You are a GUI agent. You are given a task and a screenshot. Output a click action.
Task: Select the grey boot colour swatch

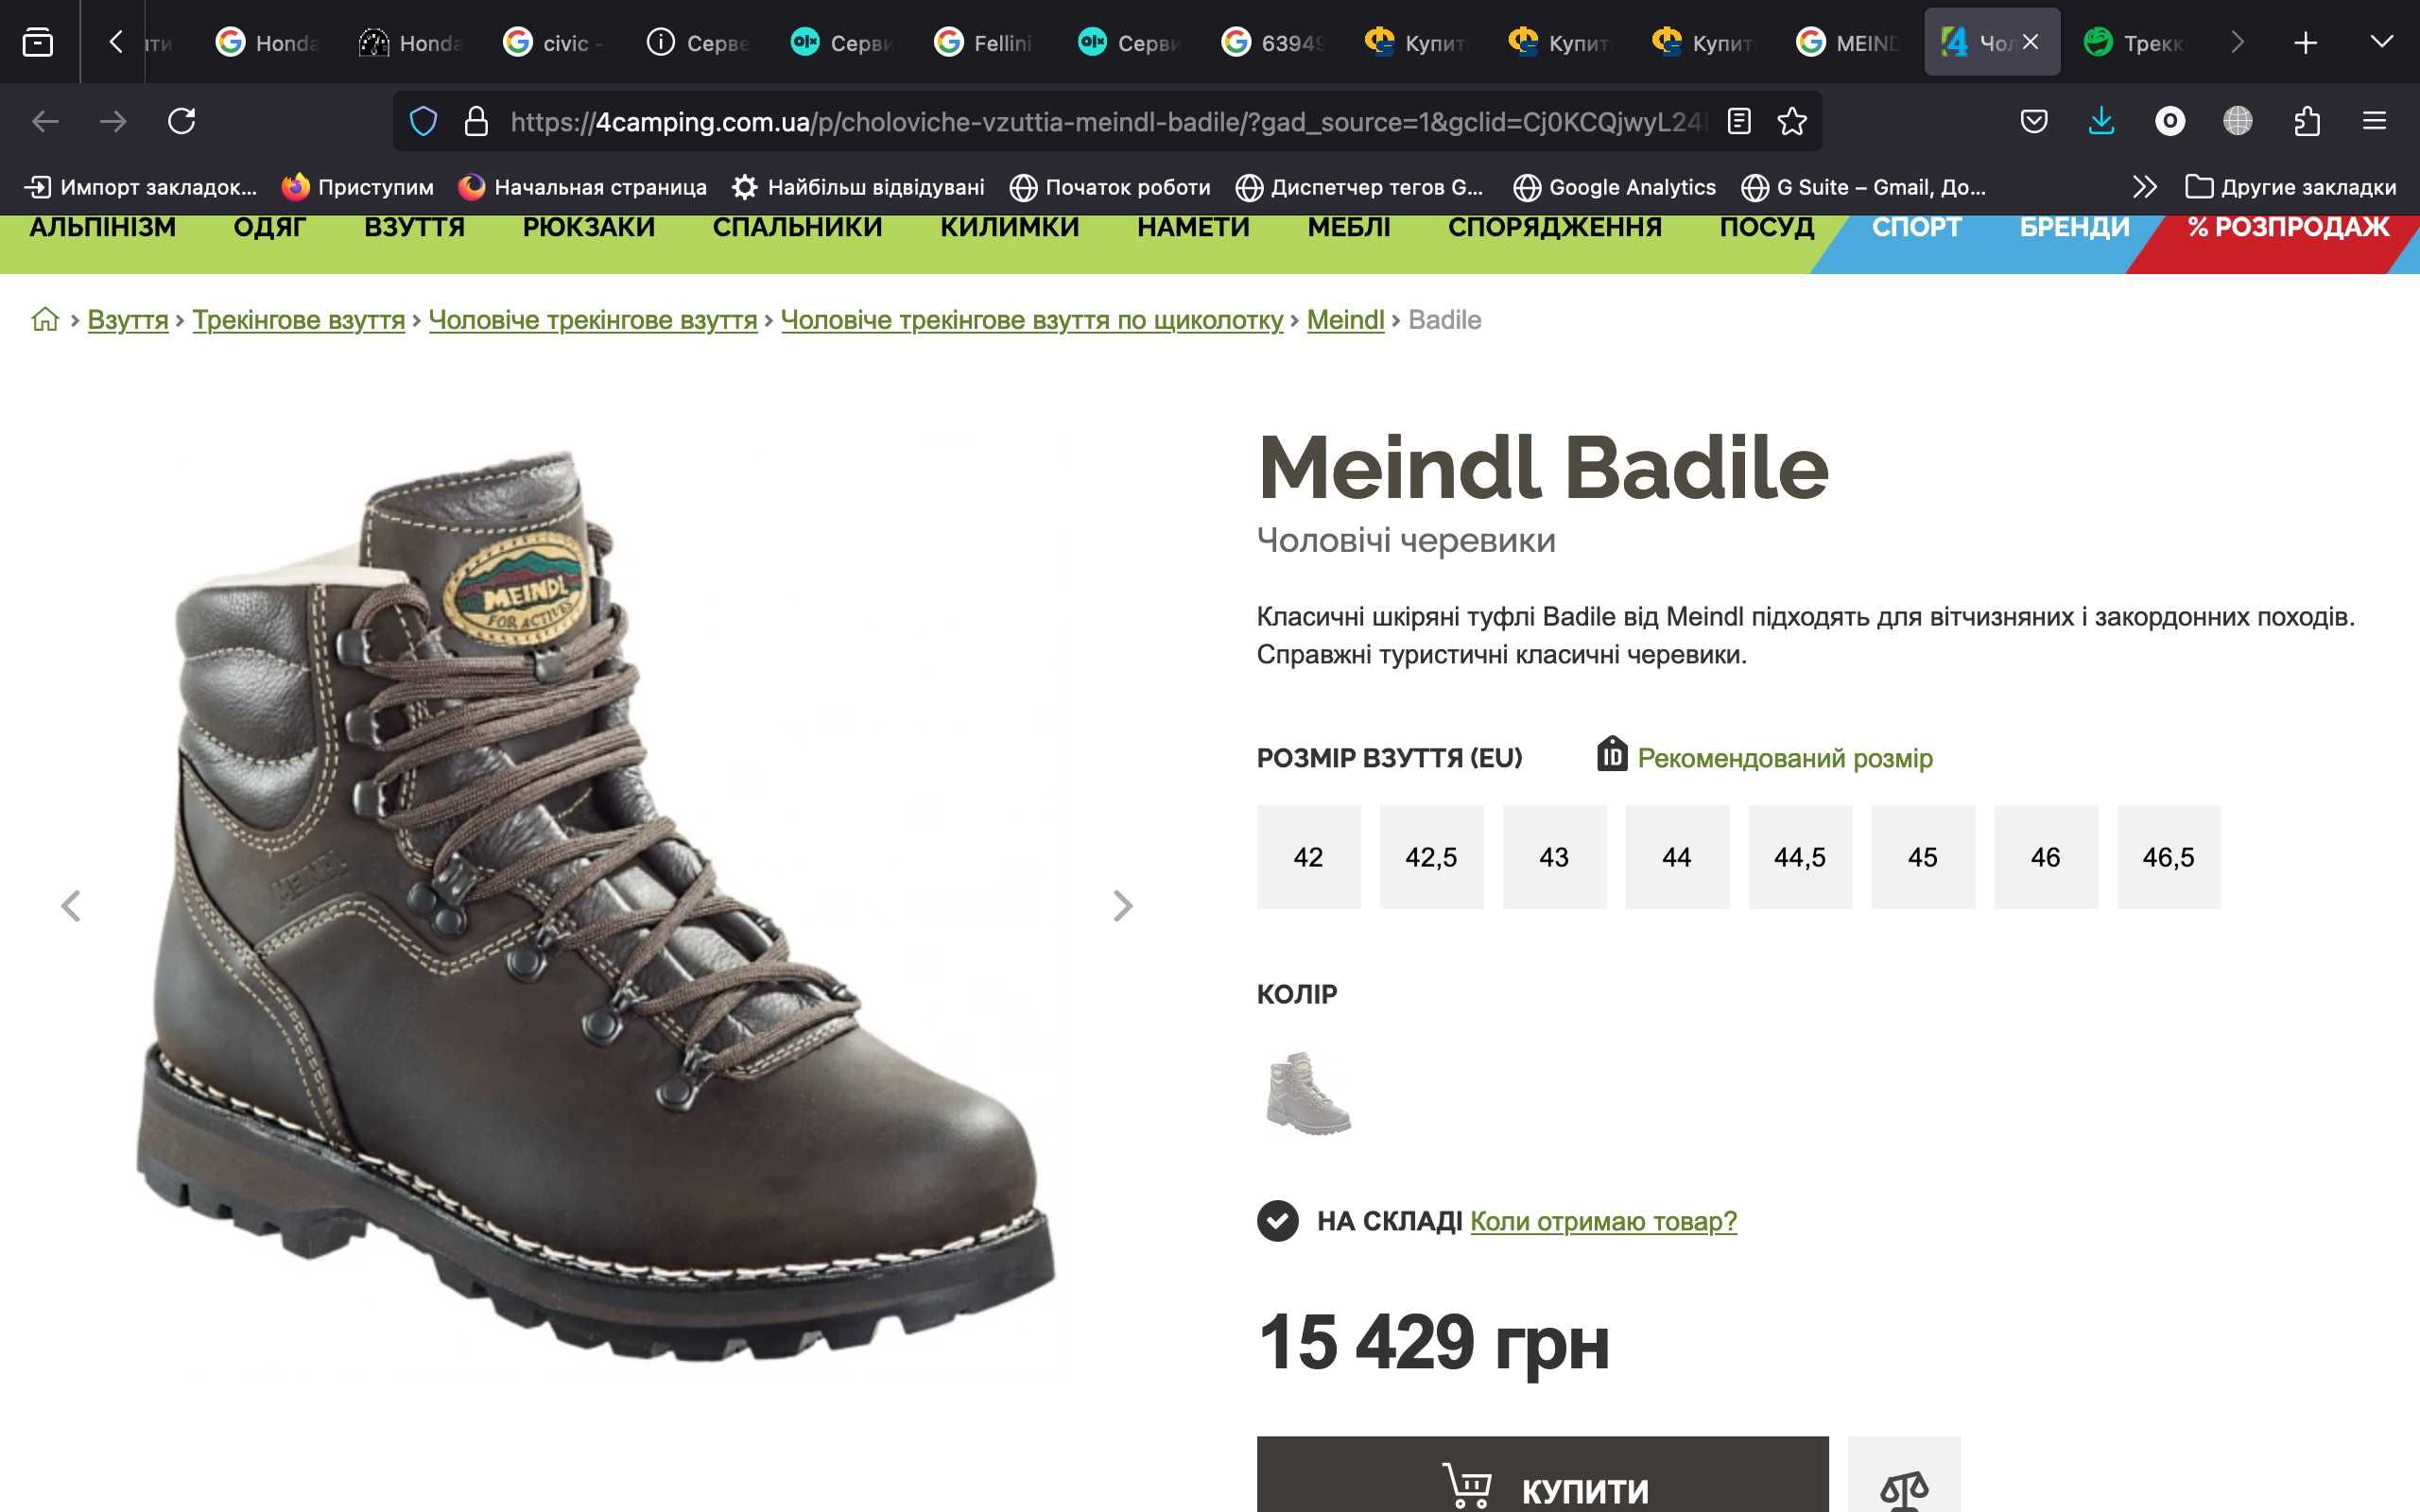(x=1308, y=1093)
